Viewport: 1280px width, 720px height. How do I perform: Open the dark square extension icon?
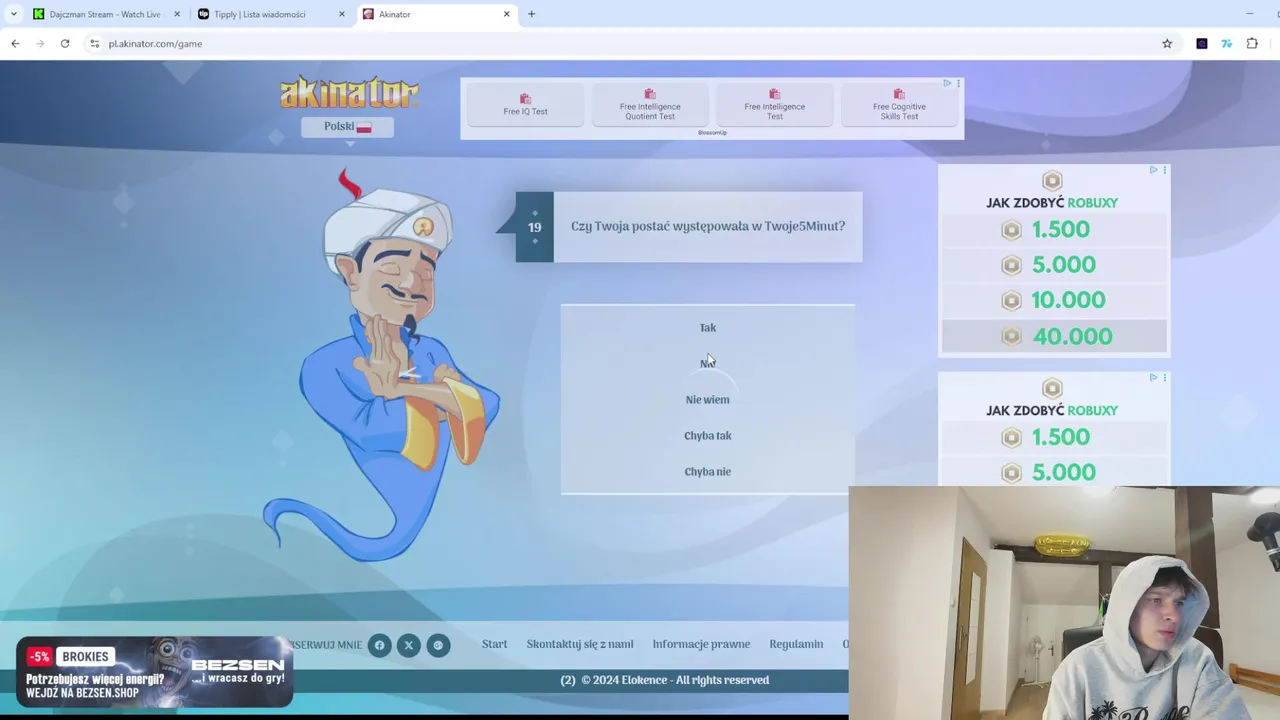click(x=1201, y=43)
